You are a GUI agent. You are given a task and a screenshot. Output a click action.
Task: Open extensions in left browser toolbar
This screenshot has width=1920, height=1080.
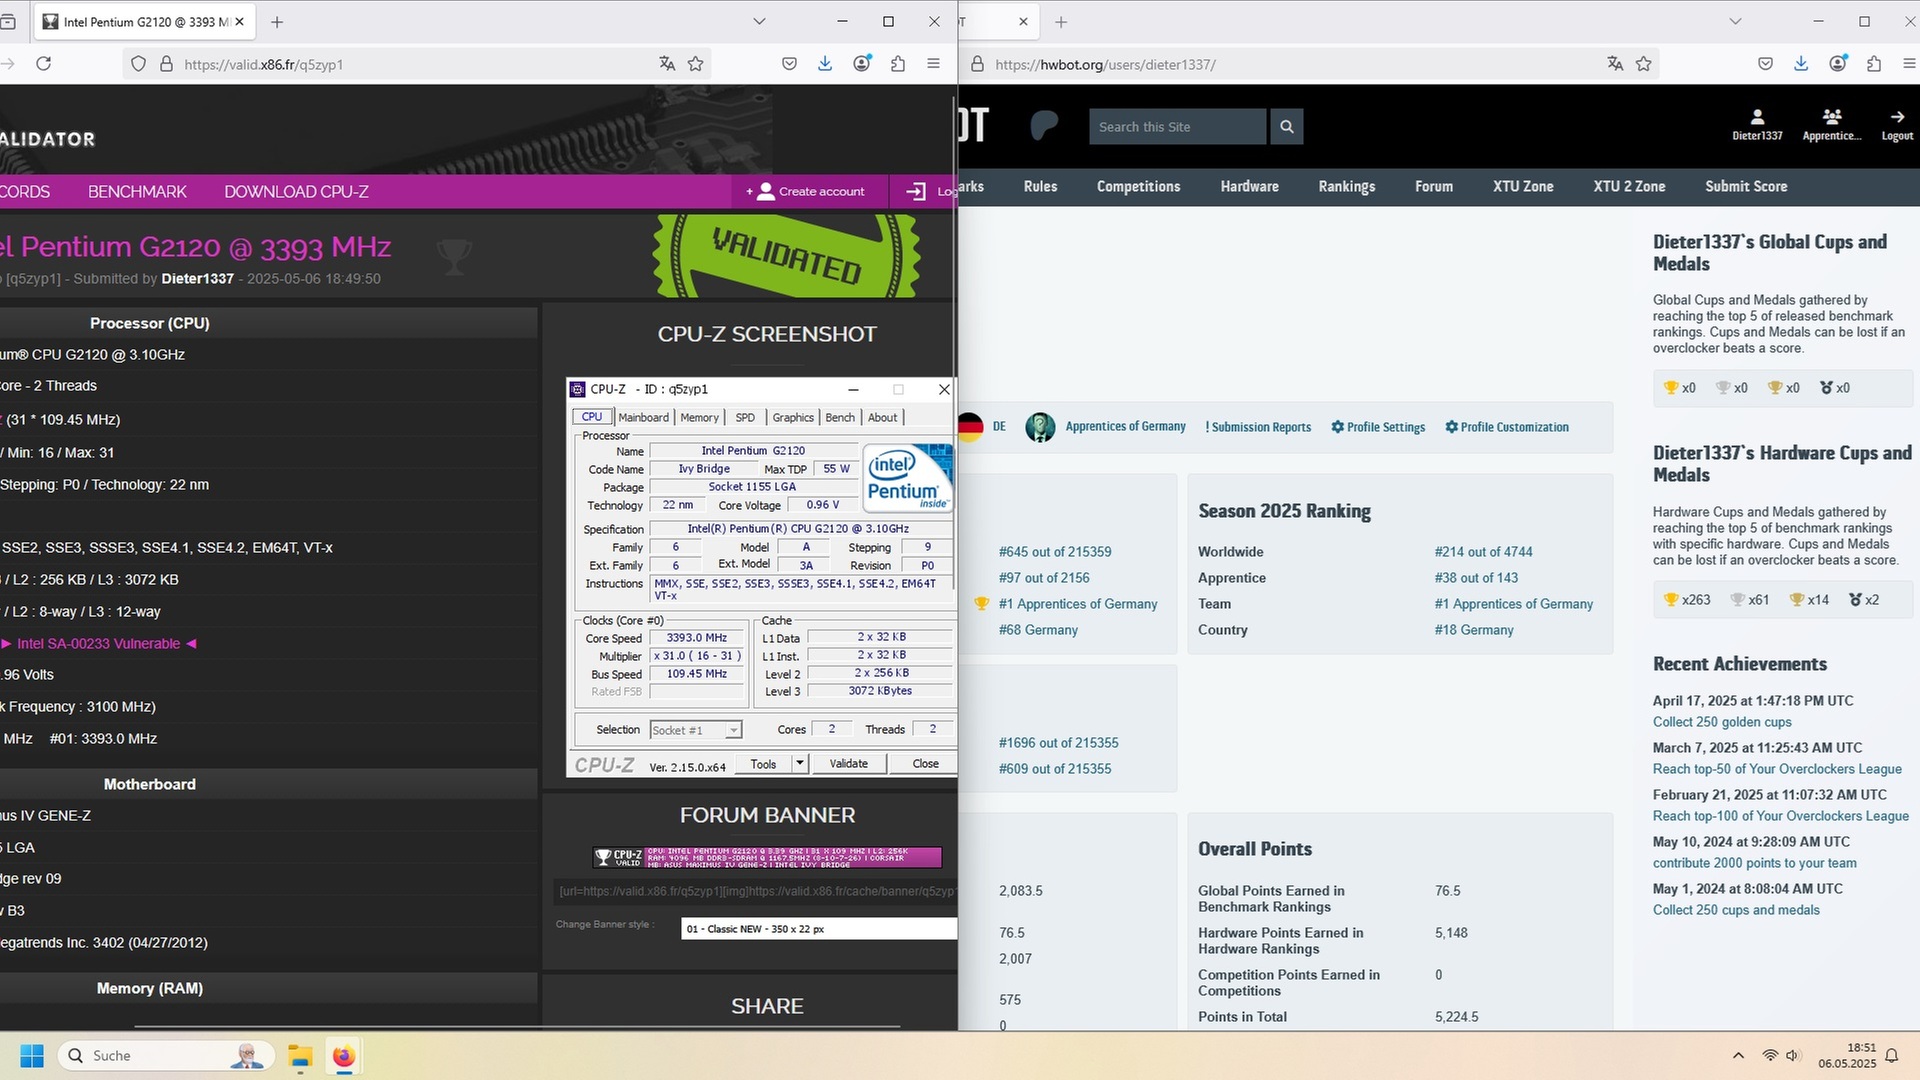897,64
